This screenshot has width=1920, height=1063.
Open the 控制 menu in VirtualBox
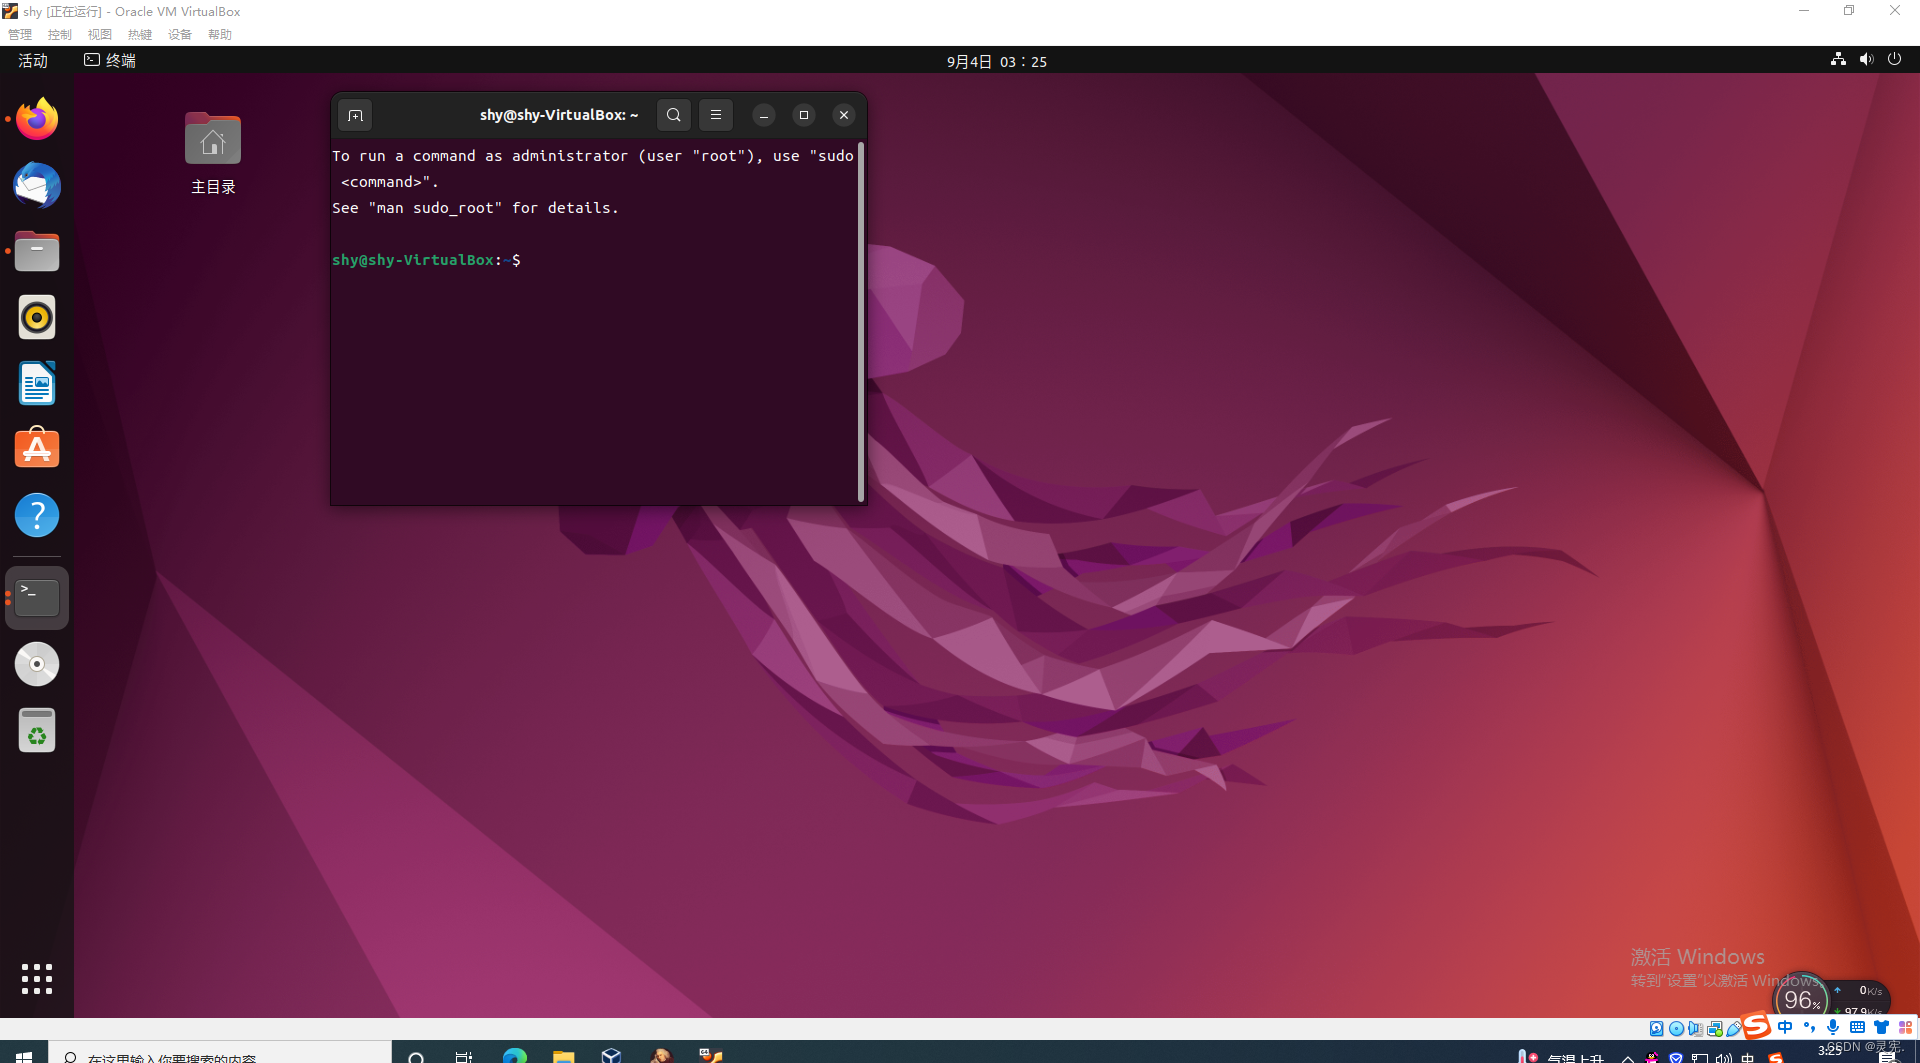pyautogui.click(x=60, y=35)
